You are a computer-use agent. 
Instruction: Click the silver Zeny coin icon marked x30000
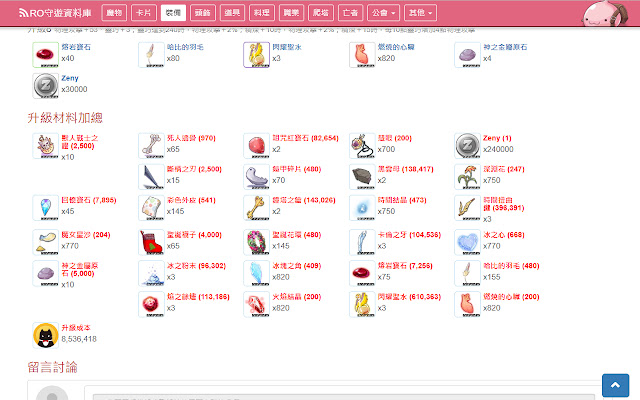(x=45, y=86)
